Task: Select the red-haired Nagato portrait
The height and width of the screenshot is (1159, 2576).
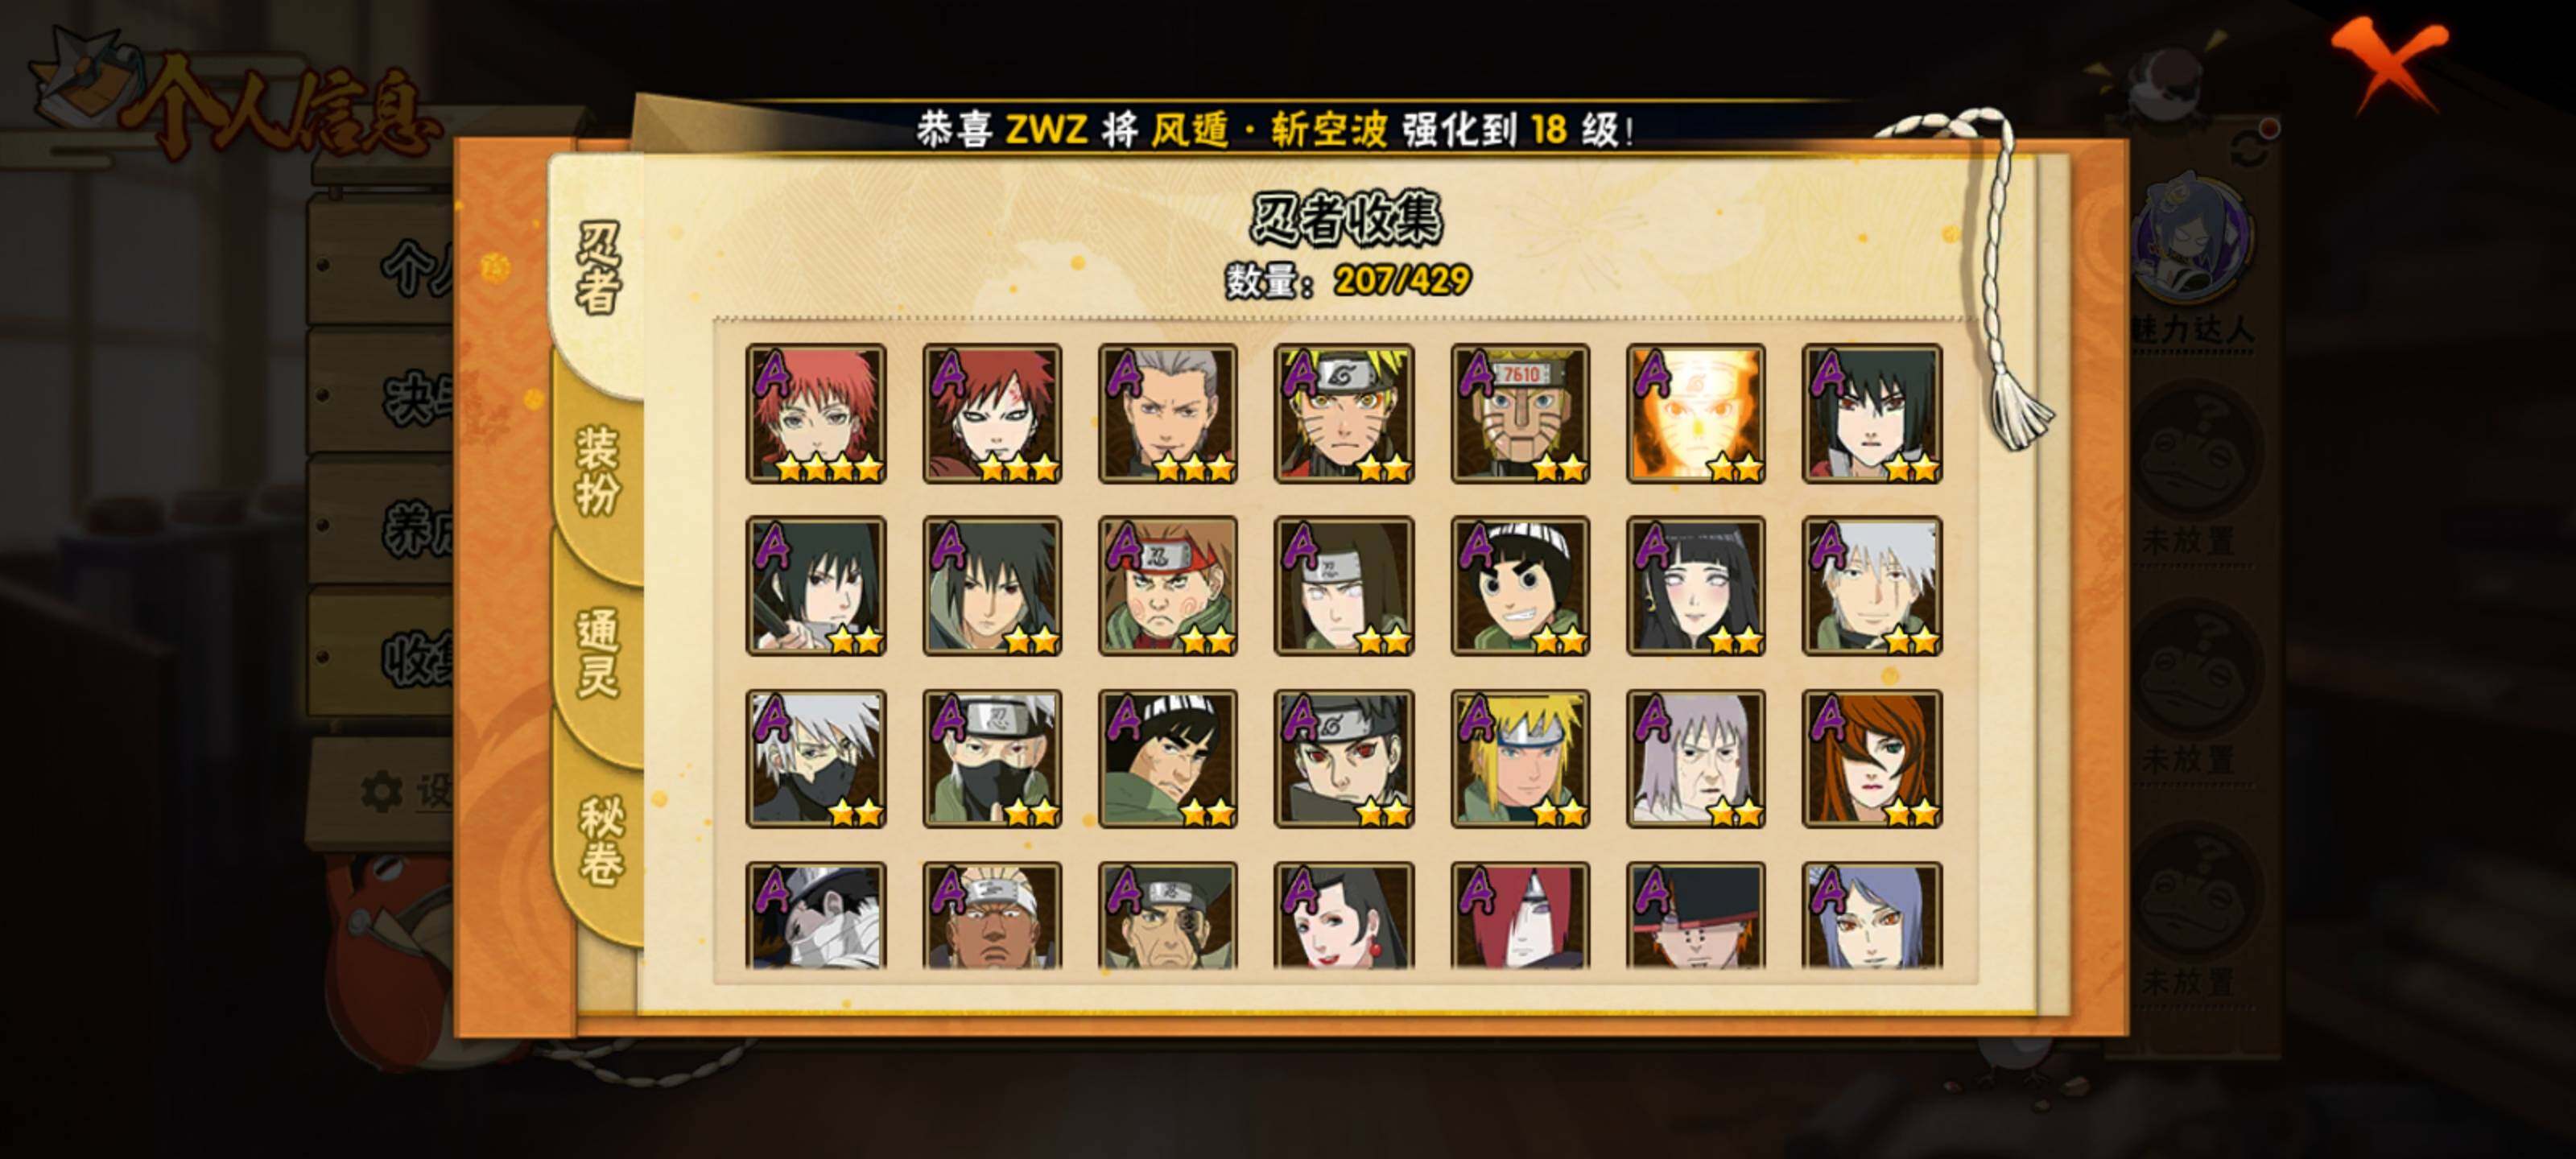Action: (1520, 915)
